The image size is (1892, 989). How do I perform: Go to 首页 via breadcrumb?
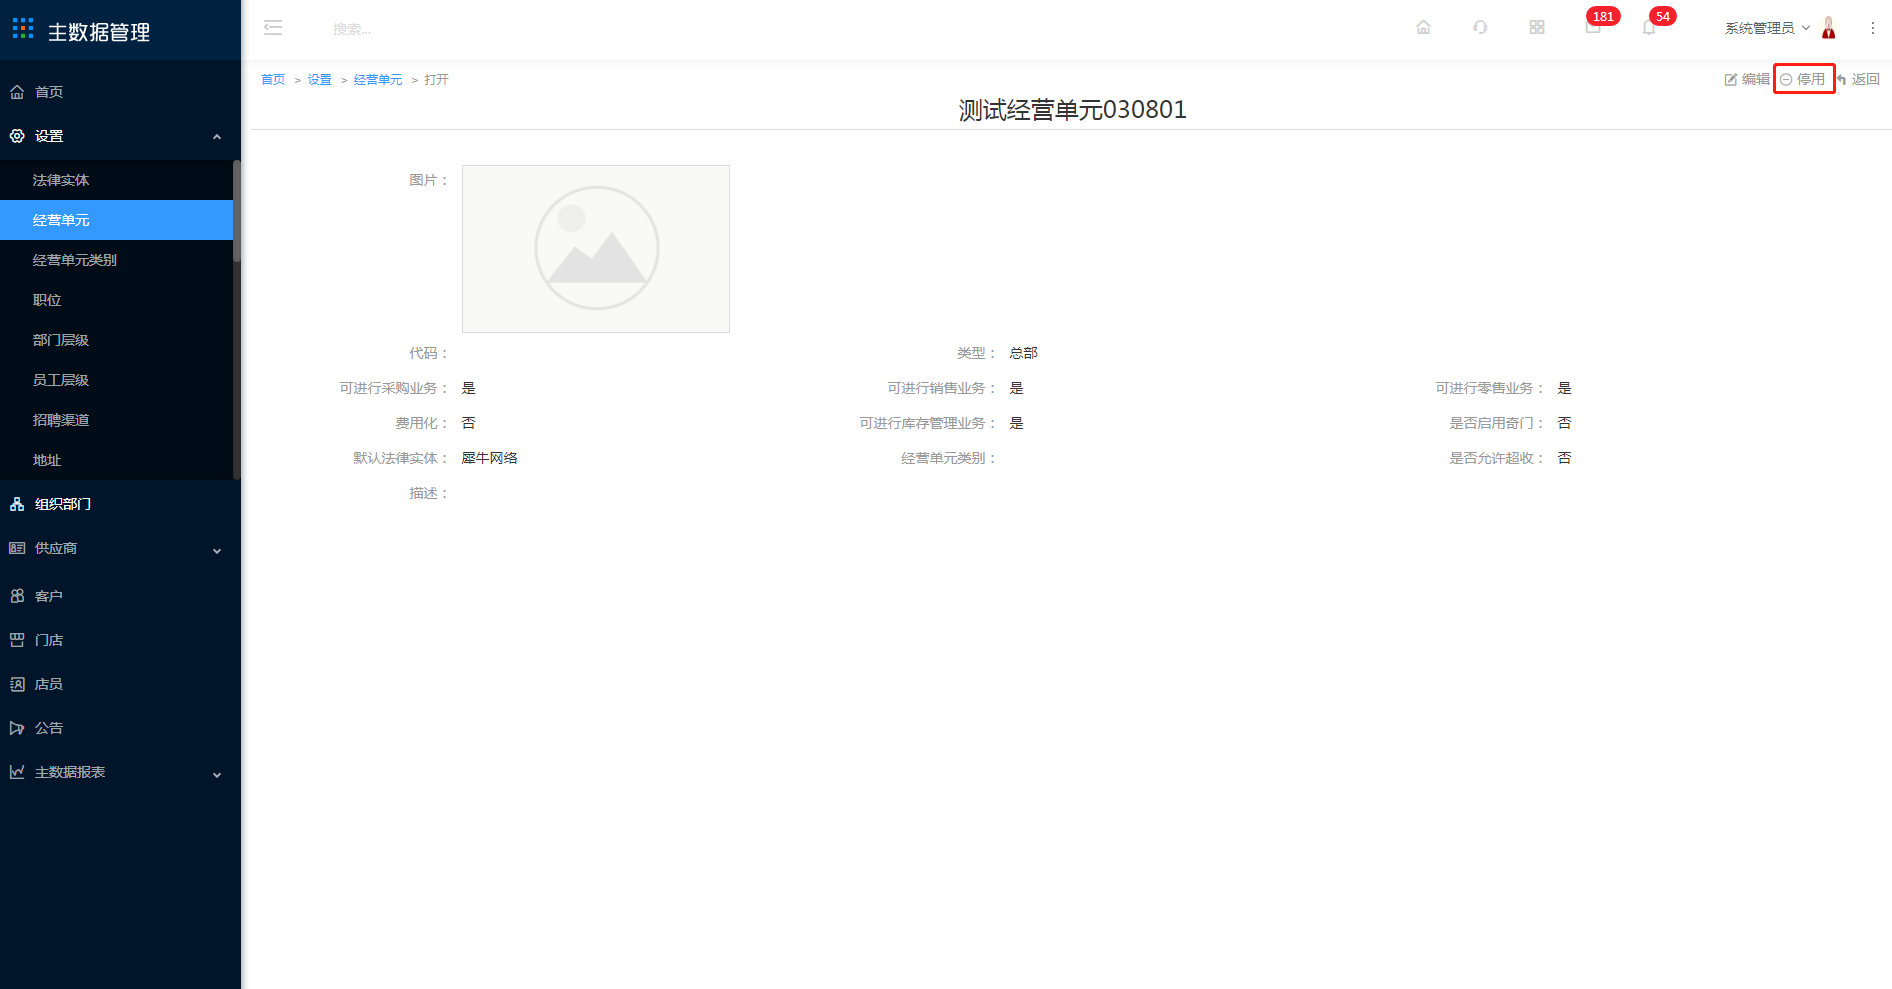[x=273, y=80]
